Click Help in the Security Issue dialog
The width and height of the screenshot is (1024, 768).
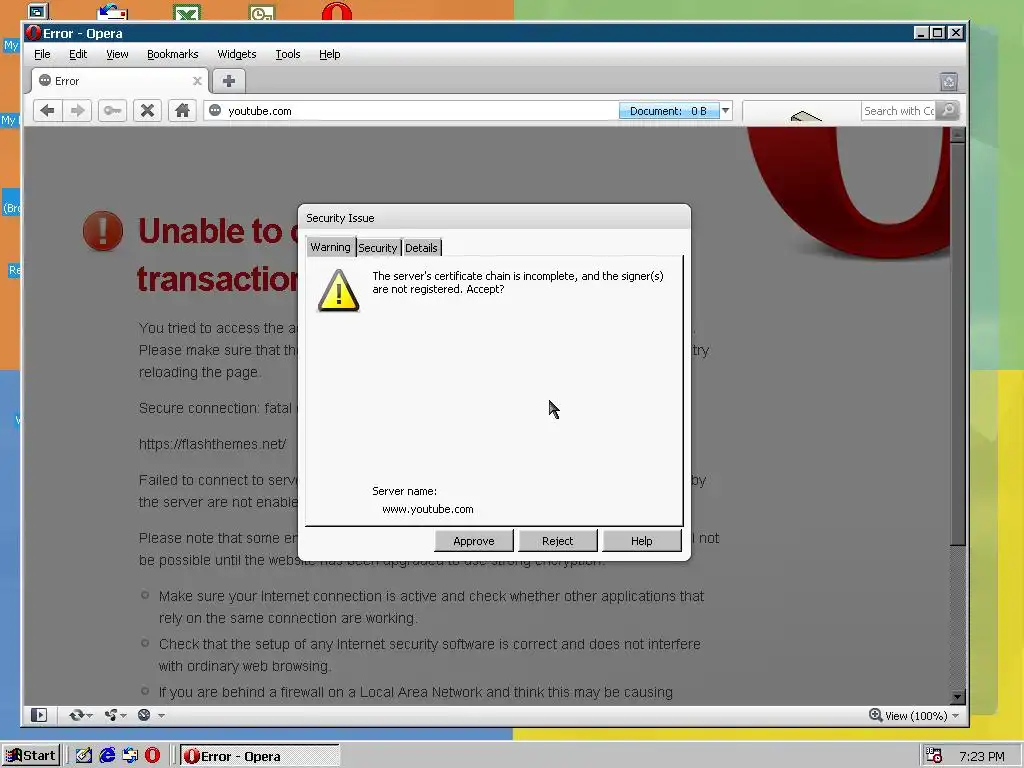point(641,541)
